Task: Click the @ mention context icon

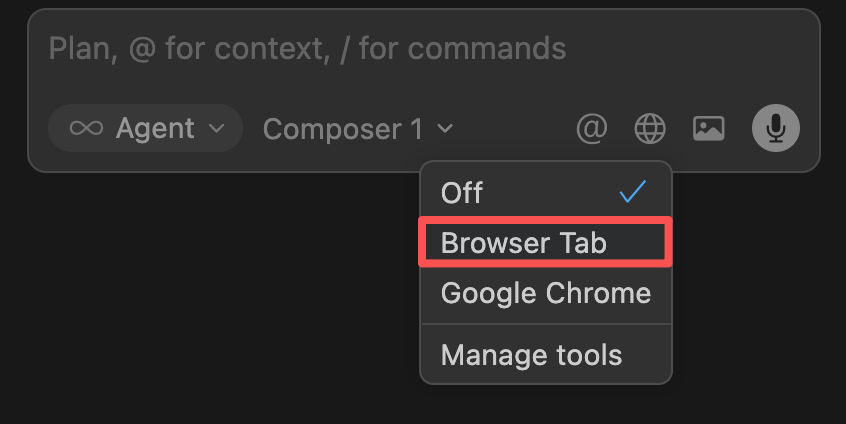Action: point(591,128)
